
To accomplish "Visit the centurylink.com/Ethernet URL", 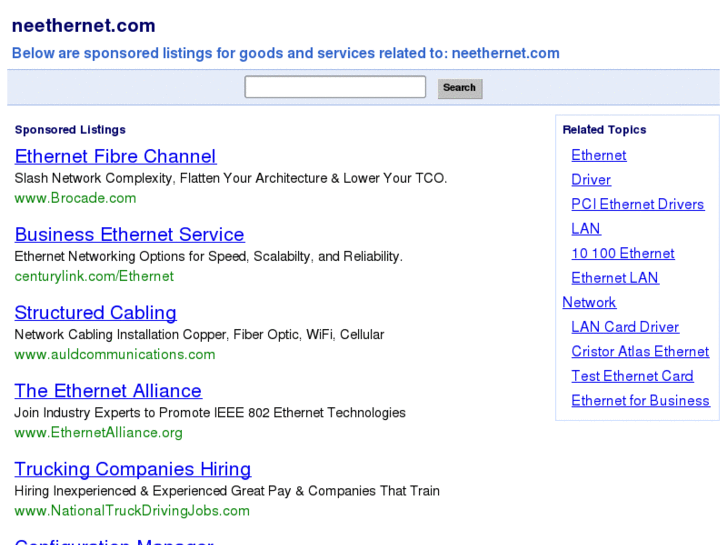I will [94, 276].
